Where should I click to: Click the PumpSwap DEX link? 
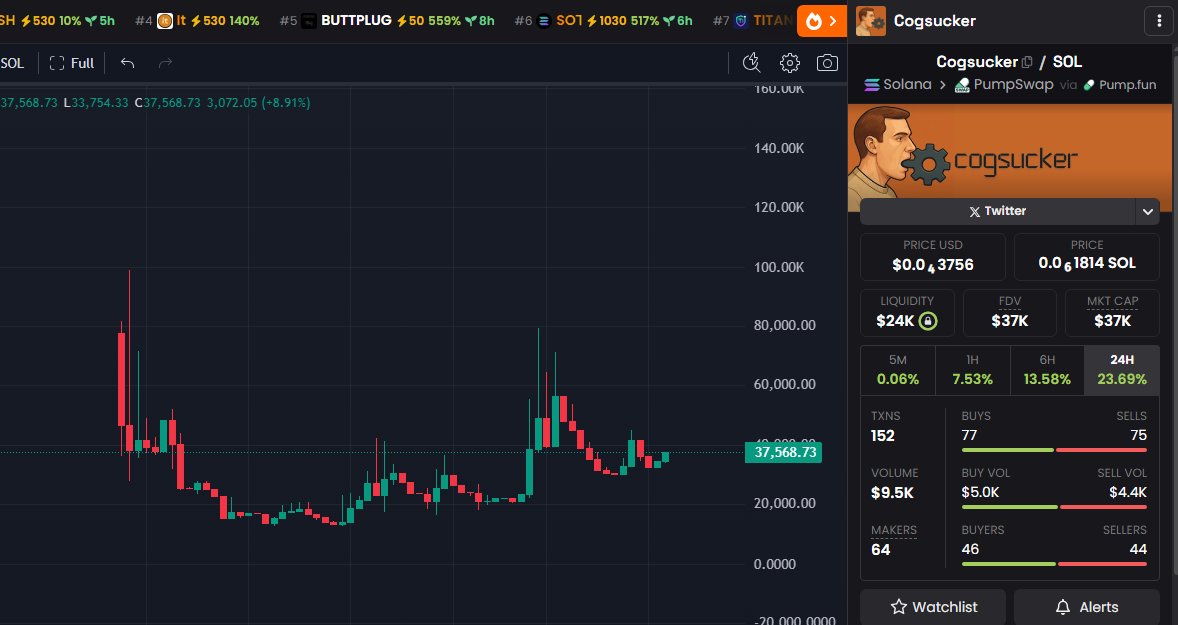pyautogui.click(x=1004, y=85)
